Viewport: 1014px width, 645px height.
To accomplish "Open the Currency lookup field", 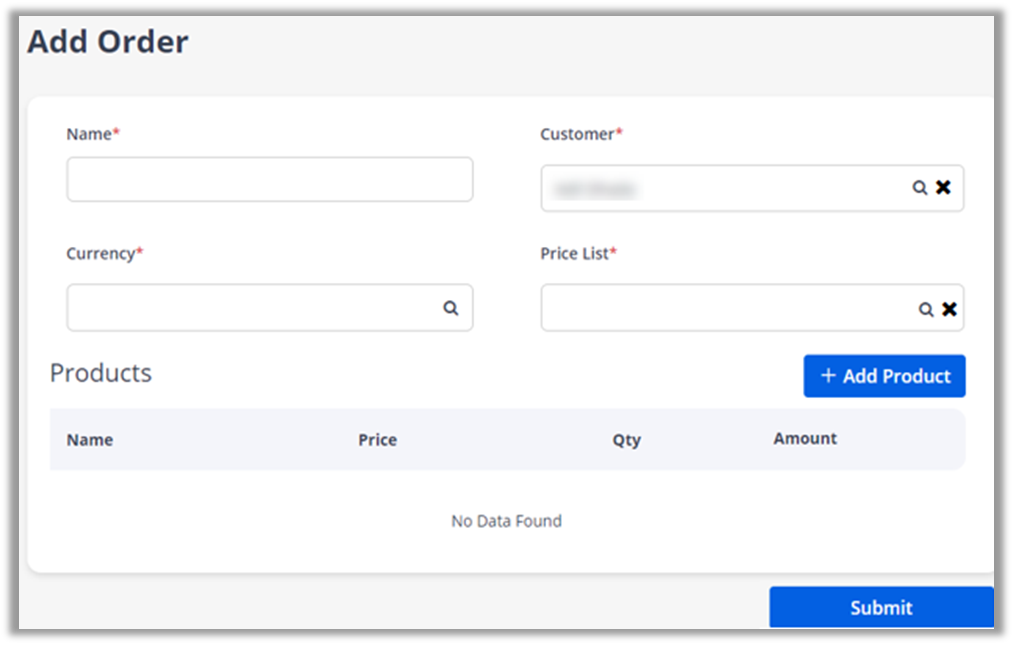I will [x=250, y=308].
